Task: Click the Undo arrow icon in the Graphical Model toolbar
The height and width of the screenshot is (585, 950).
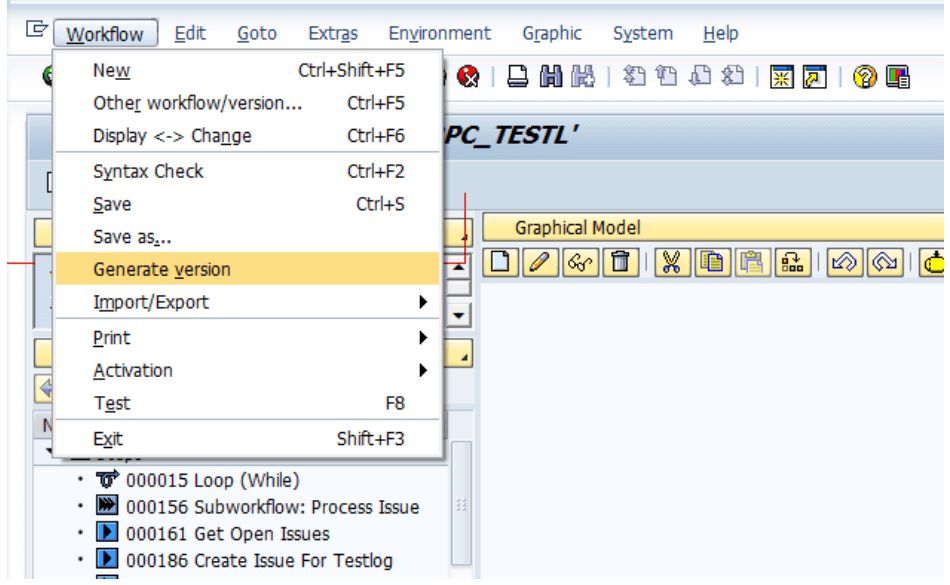Action: 844,262
